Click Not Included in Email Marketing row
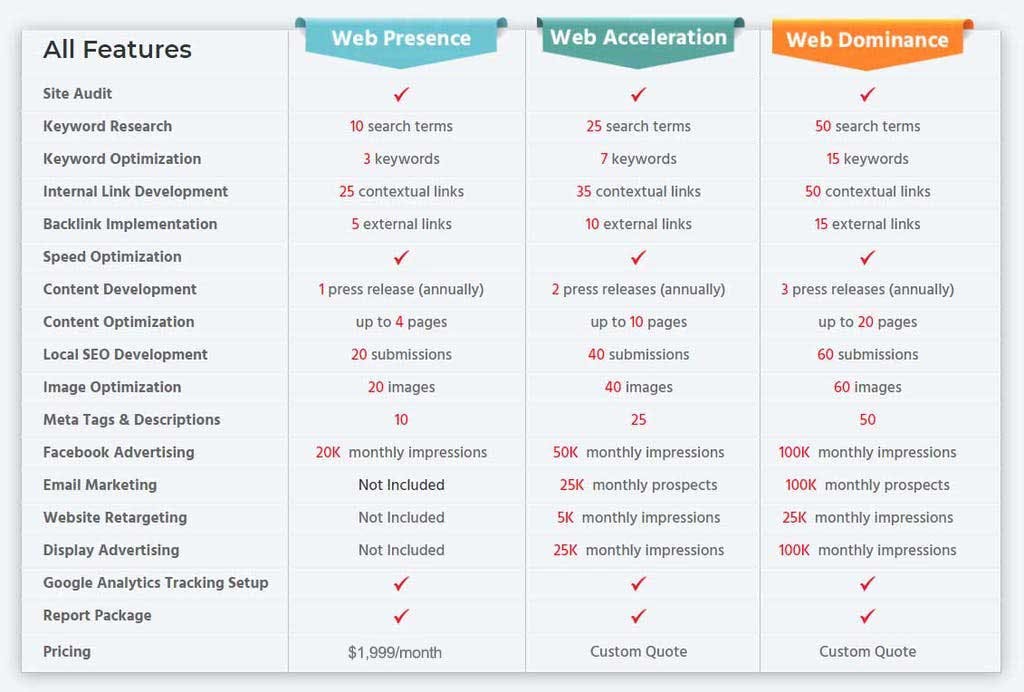This screenshot has height=692, width=1024. tap(401, 484)
